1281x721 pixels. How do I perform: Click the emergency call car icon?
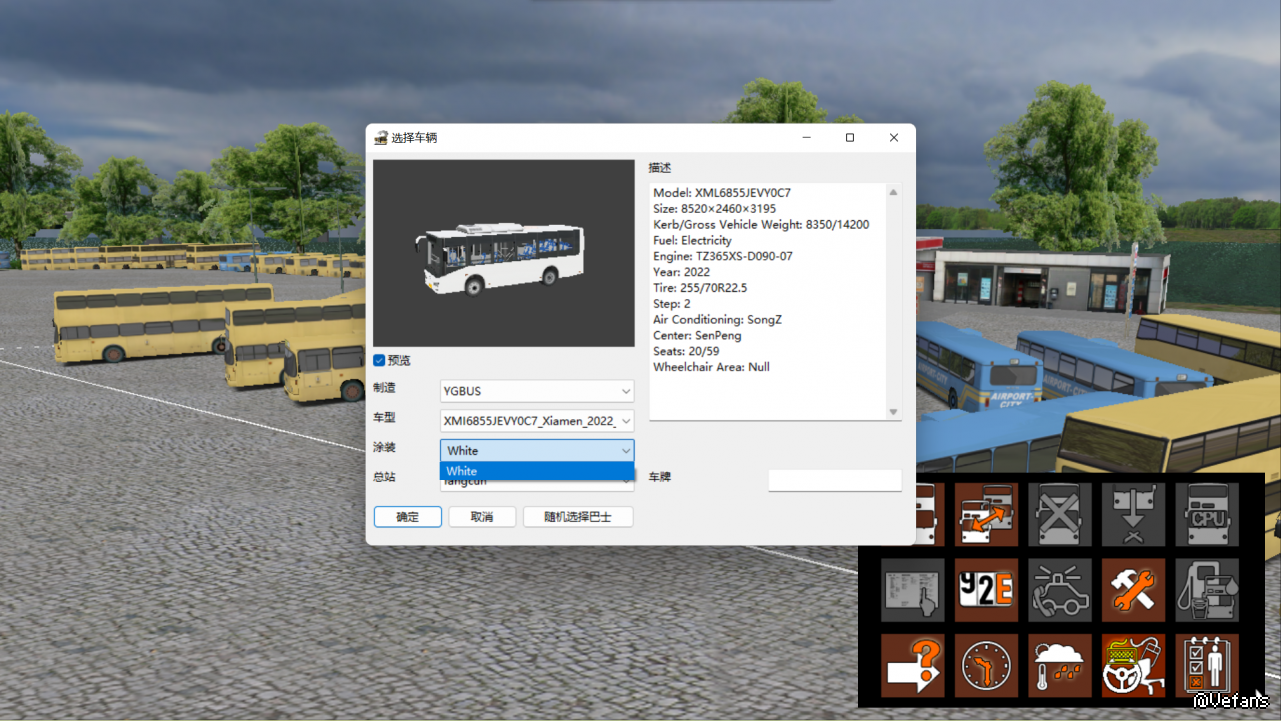[1060, 590]
